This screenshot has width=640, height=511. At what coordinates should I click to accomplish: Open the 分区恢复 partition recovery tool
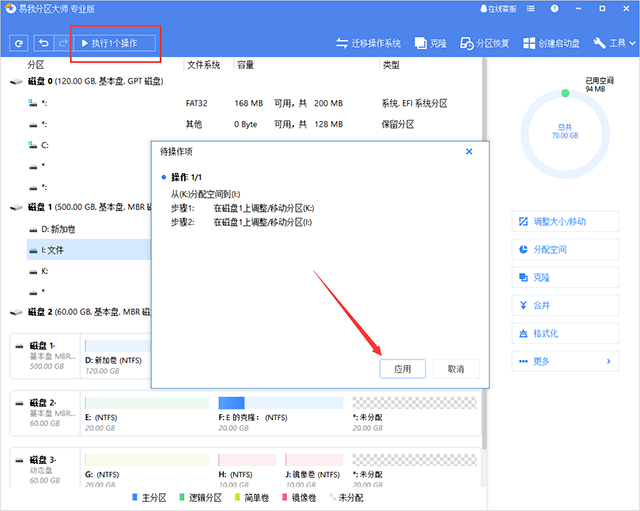pyautogui.click(x=486, y=44)
